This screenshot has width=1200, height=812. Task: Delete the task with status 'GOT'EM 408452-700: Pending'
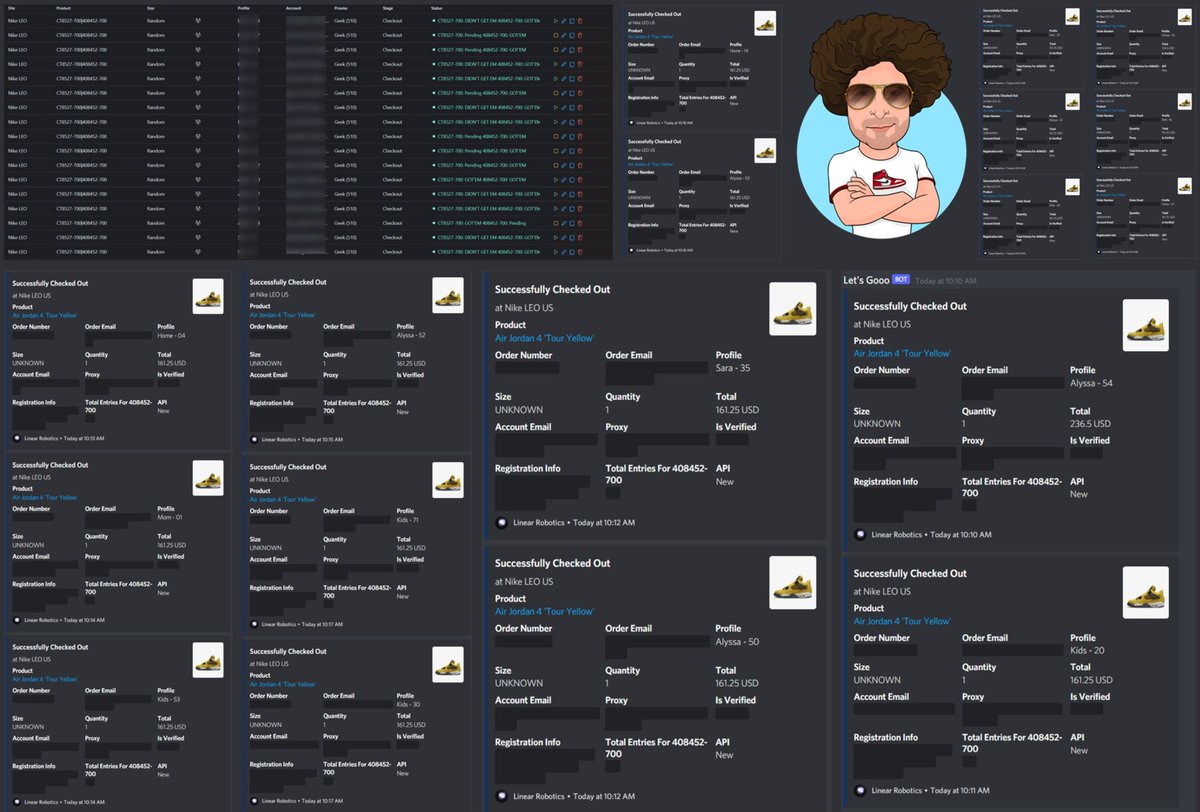[580, 223]
